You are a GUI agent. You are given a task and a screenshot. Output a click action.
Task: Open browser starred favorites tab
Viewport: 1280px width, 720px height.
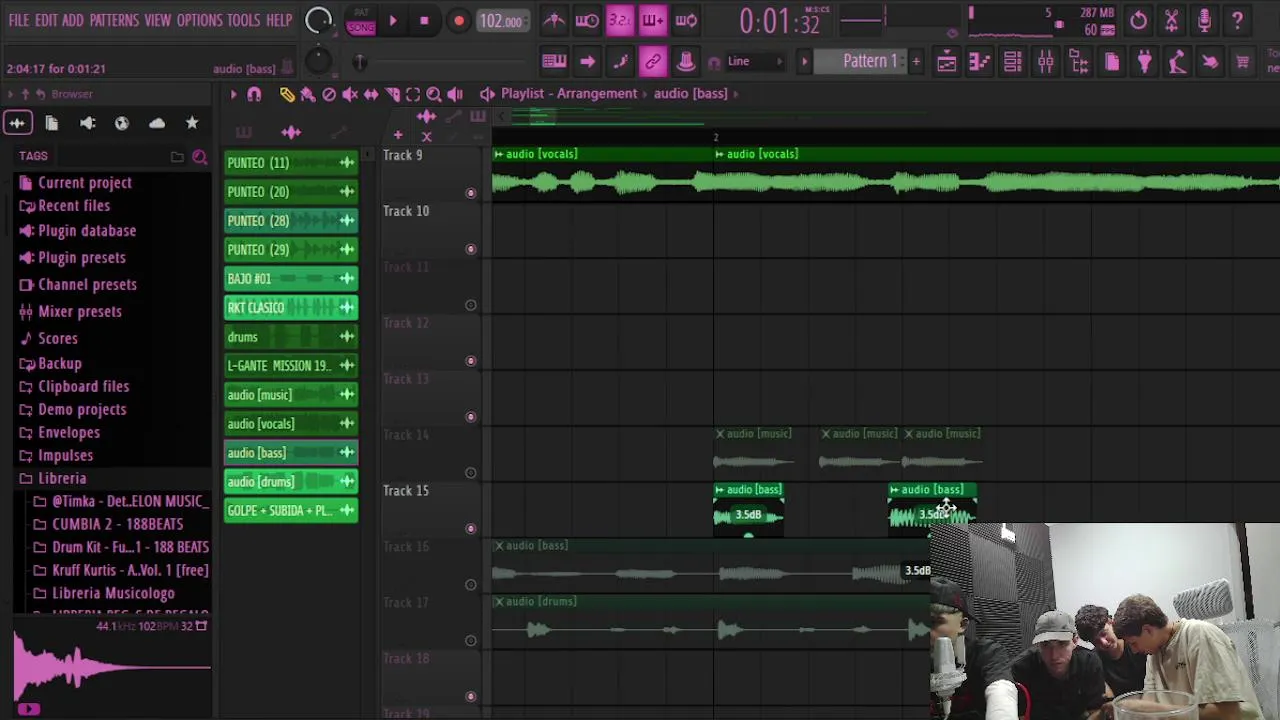click(x=192, y=123)
